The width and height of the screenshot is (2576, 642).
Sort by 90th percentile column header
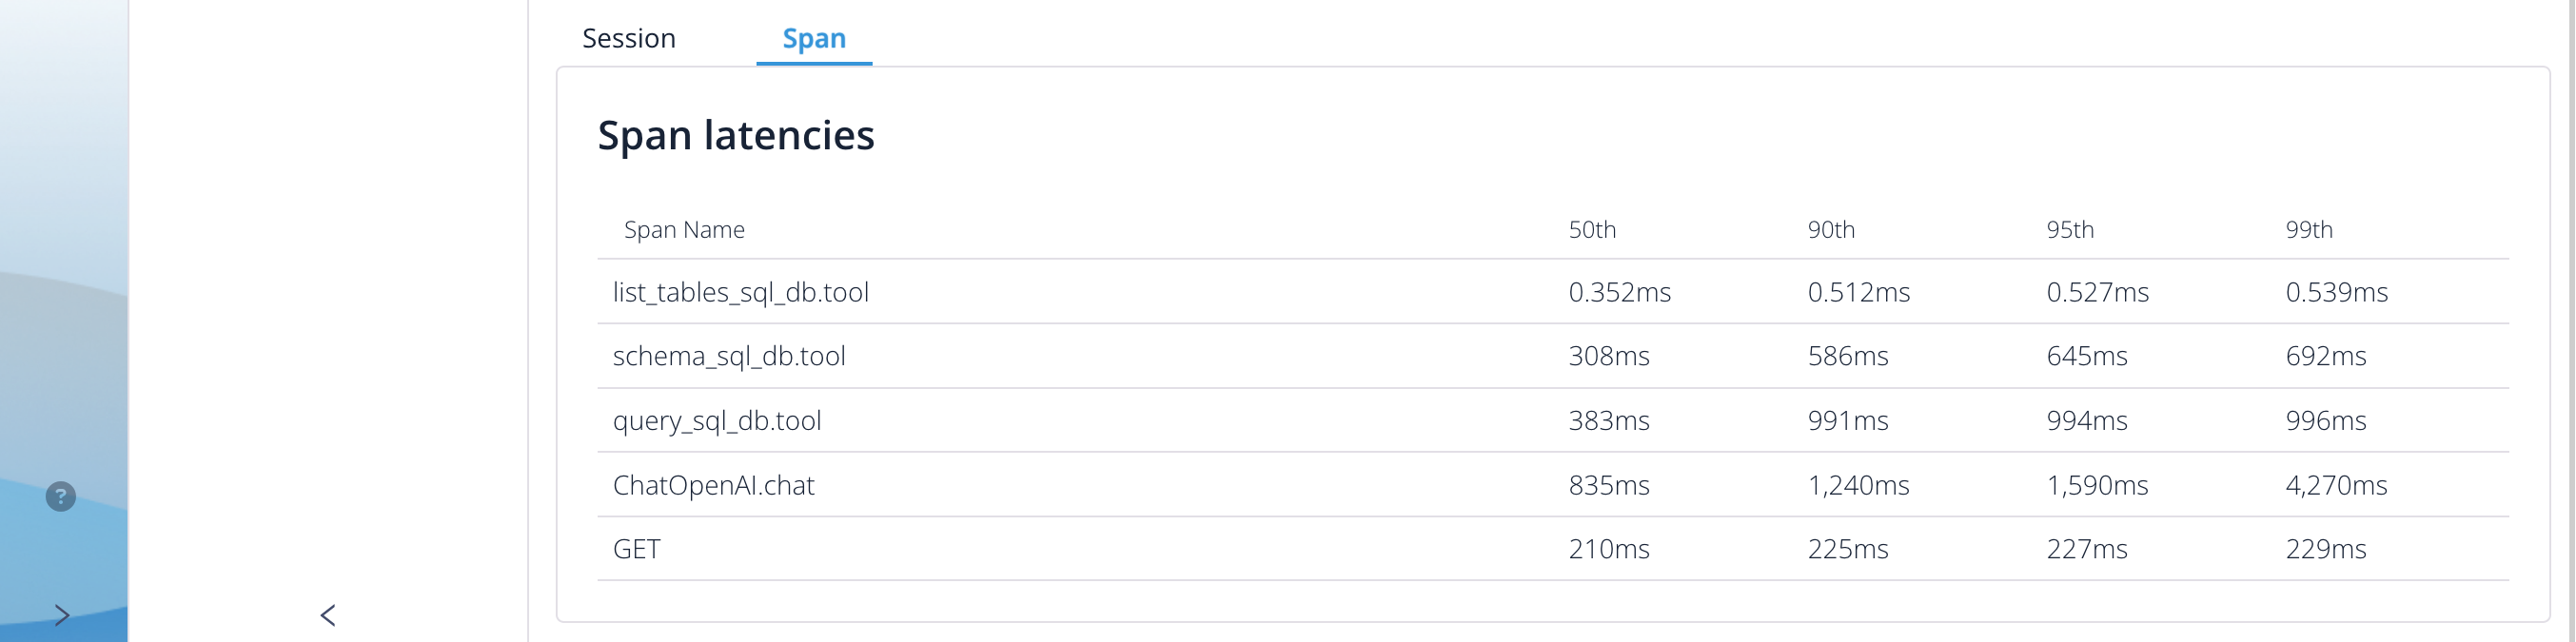click(1831, 230)
